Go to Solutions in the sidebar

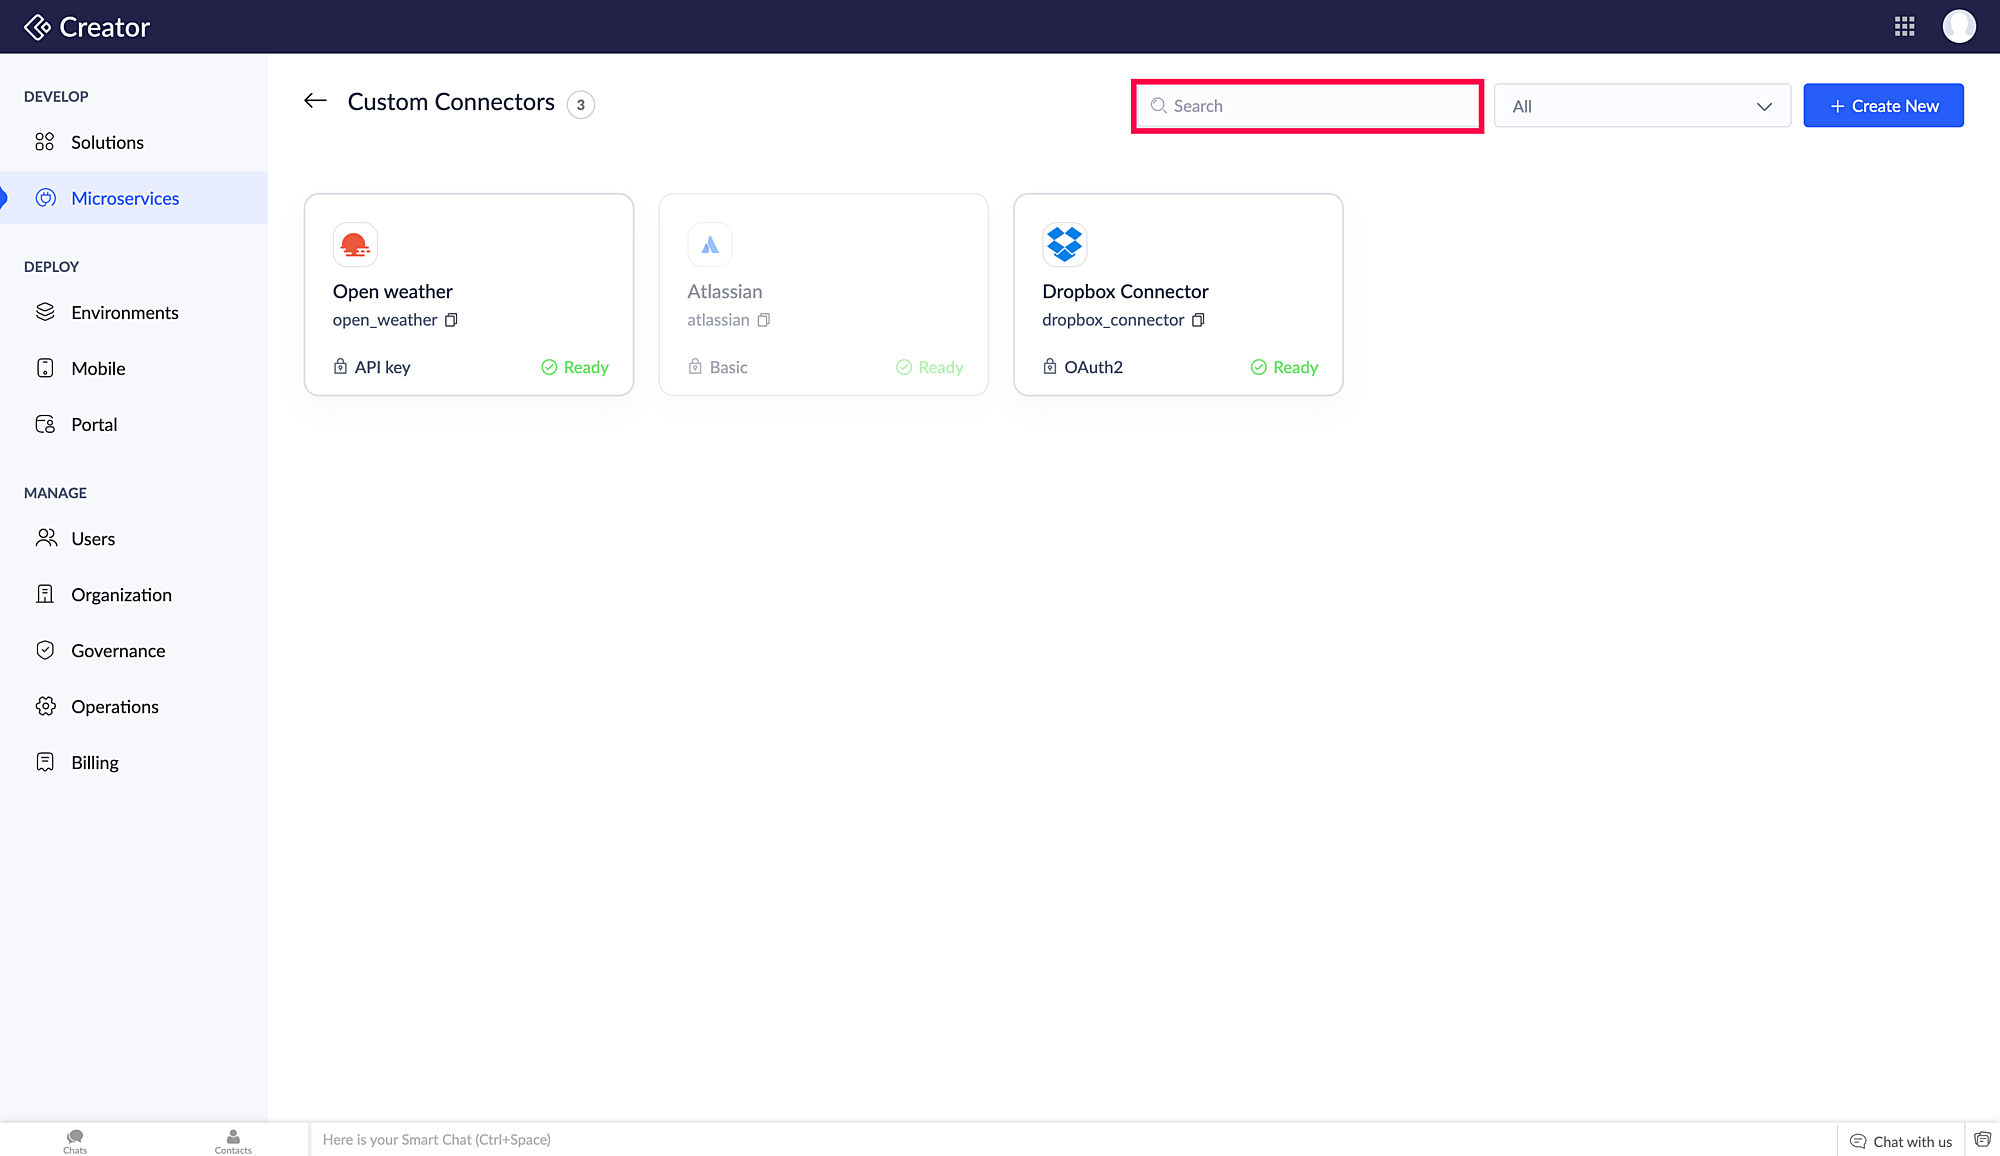(107, 142)
